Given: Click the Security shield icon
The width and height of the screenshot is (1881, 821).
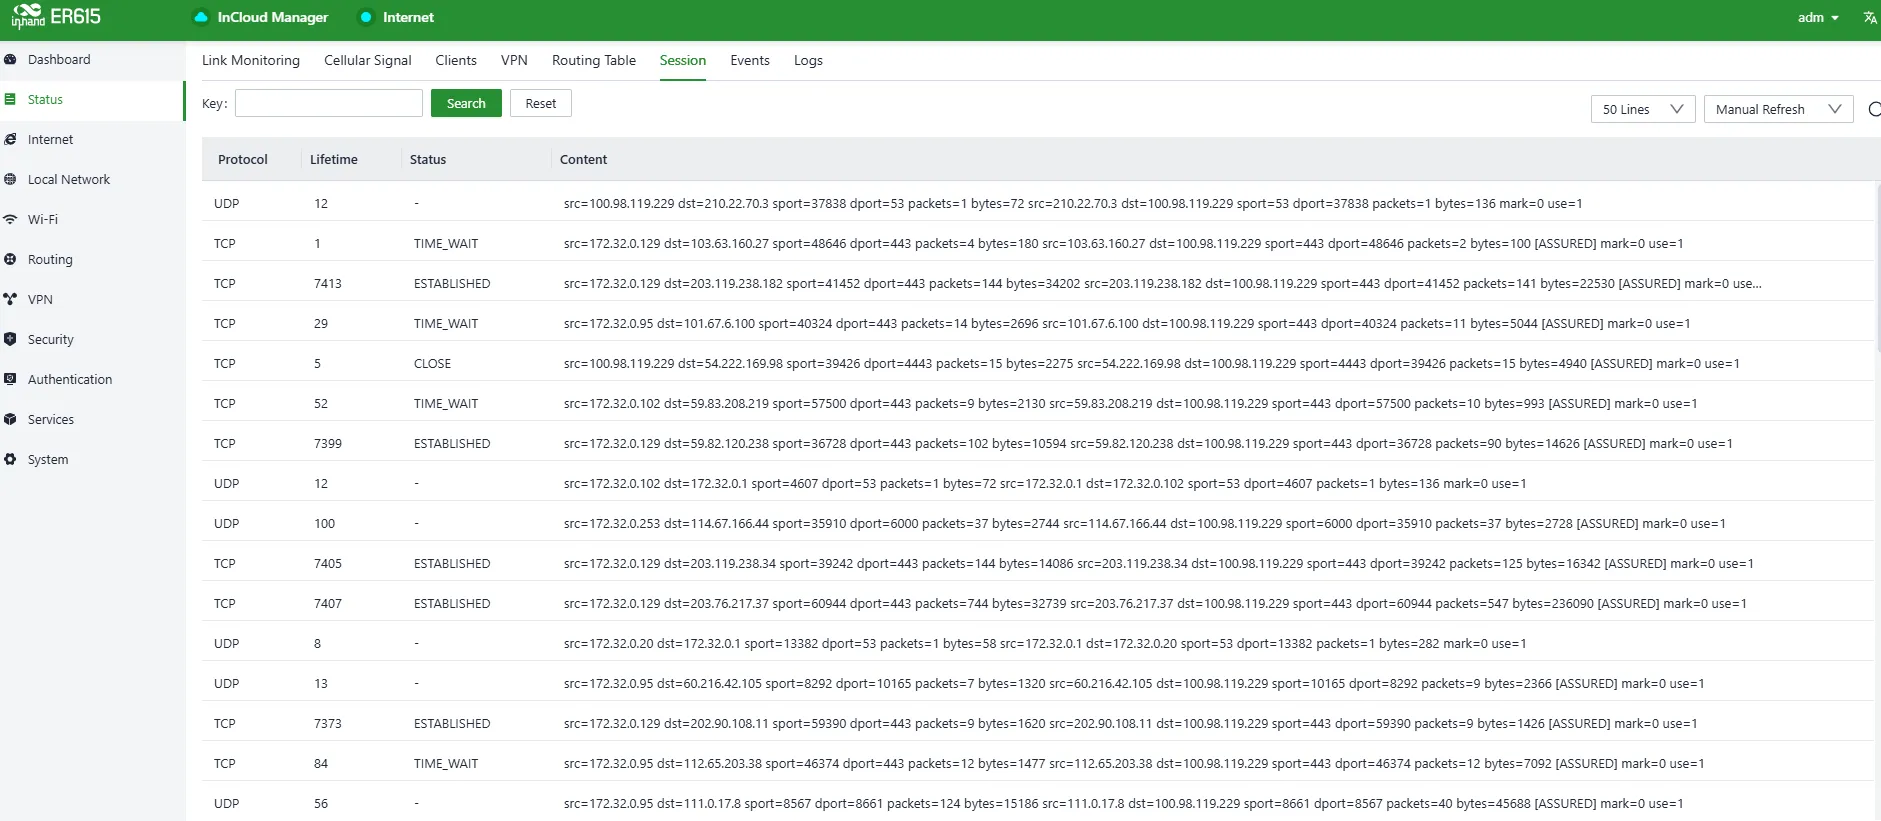Looking at the screenshot, I should [x=10, y=339].
